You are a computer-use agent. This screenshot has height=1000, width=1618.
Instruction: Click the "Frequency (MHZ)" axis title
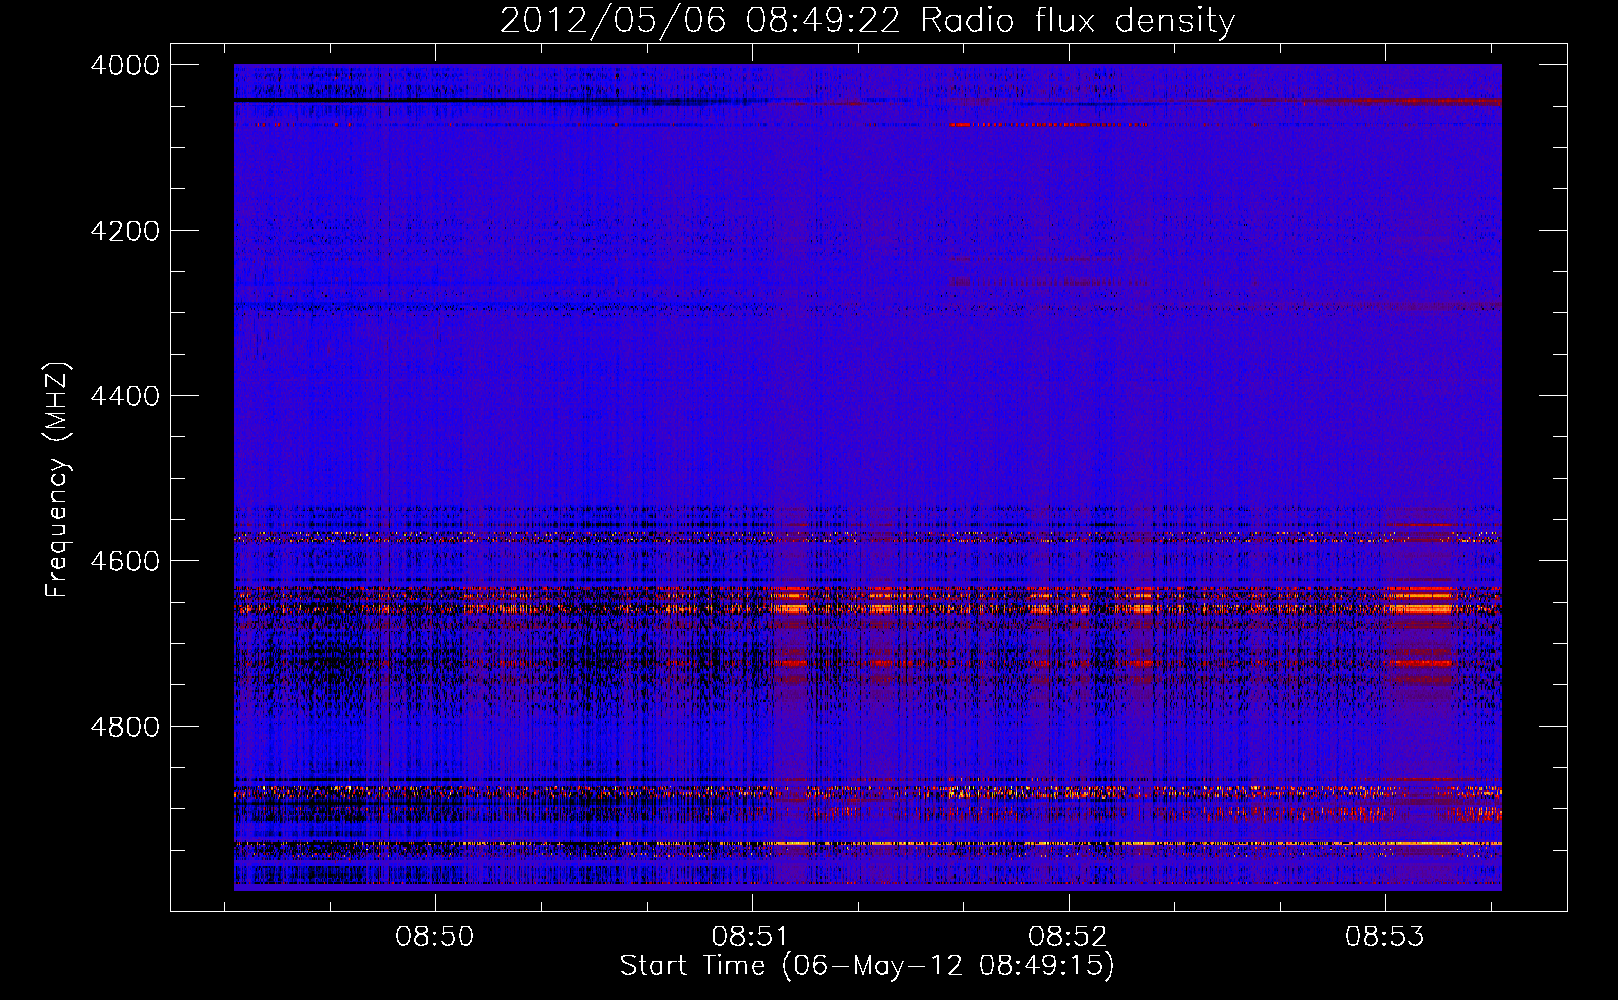click(57, 480)
